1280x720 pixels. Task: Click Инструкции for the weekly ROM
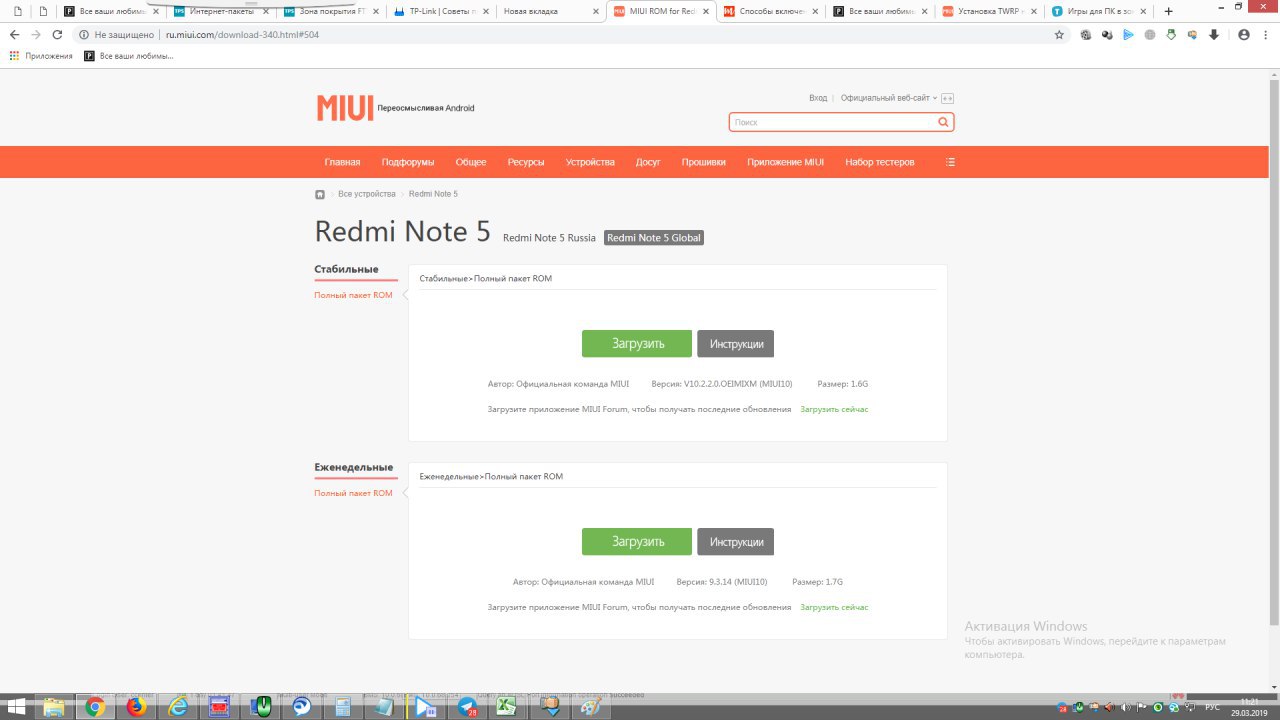pos(736,542)
